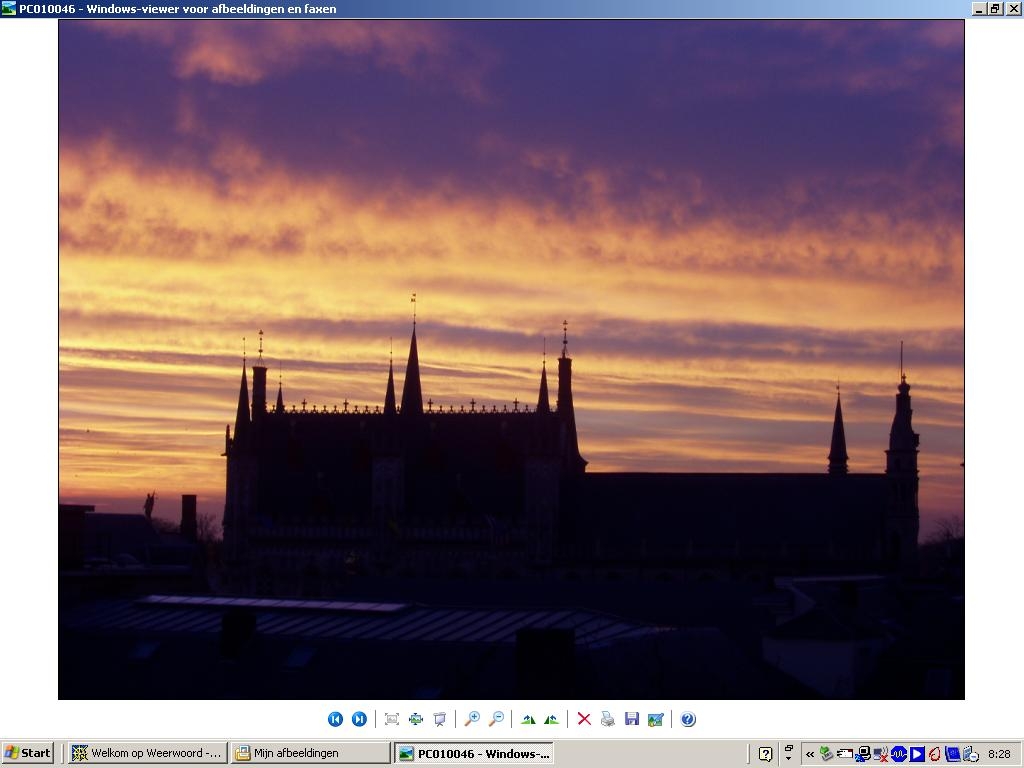Show image at actual size
This screenshot has width=1024, height=768.
pos(416,719)
